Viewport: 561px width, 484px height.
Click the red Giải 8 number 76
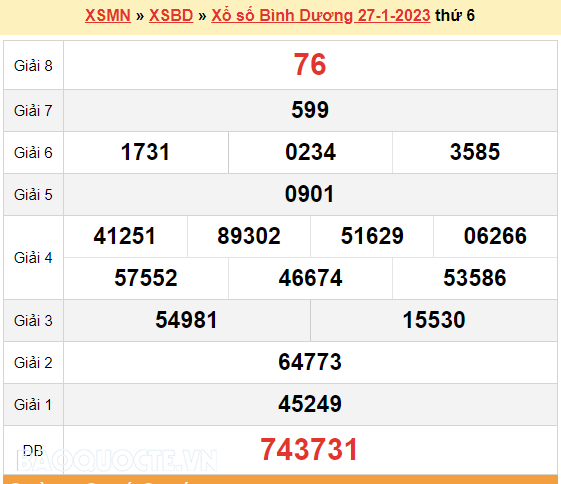tap(310, 65)
